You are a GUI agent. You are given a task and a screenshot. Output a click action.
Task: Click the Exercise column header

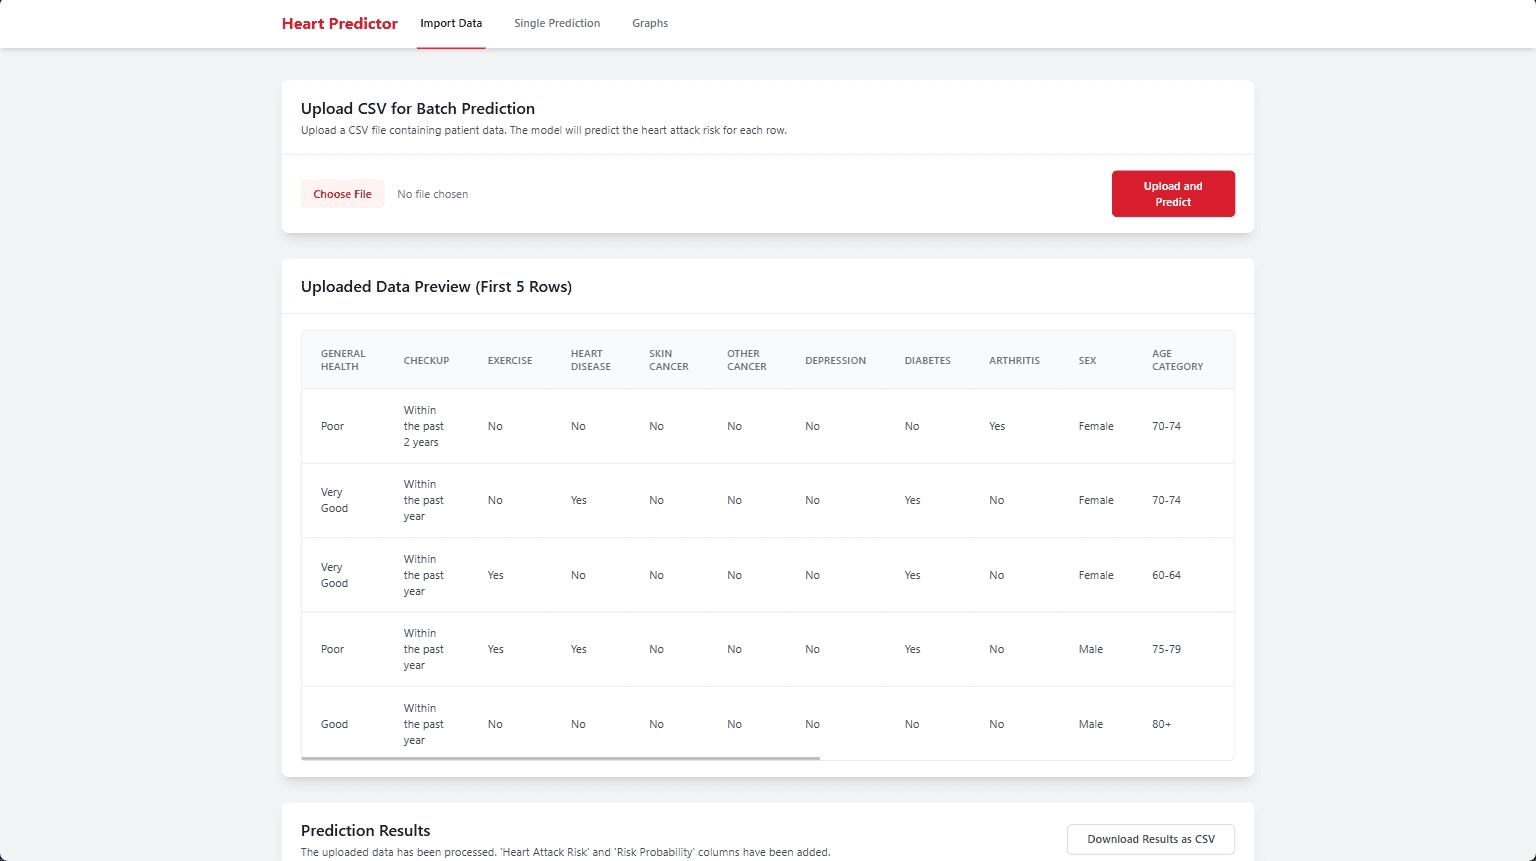pyautogui.click(x=510, y=360)
